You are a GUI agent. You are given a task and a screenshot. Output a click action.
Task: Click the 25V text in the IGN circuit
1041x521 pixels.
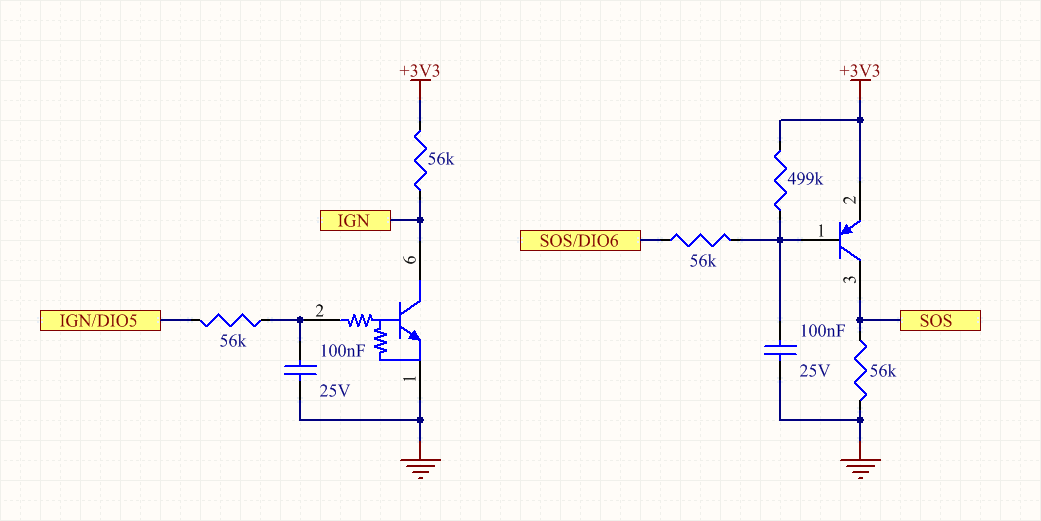click(335, 390)
